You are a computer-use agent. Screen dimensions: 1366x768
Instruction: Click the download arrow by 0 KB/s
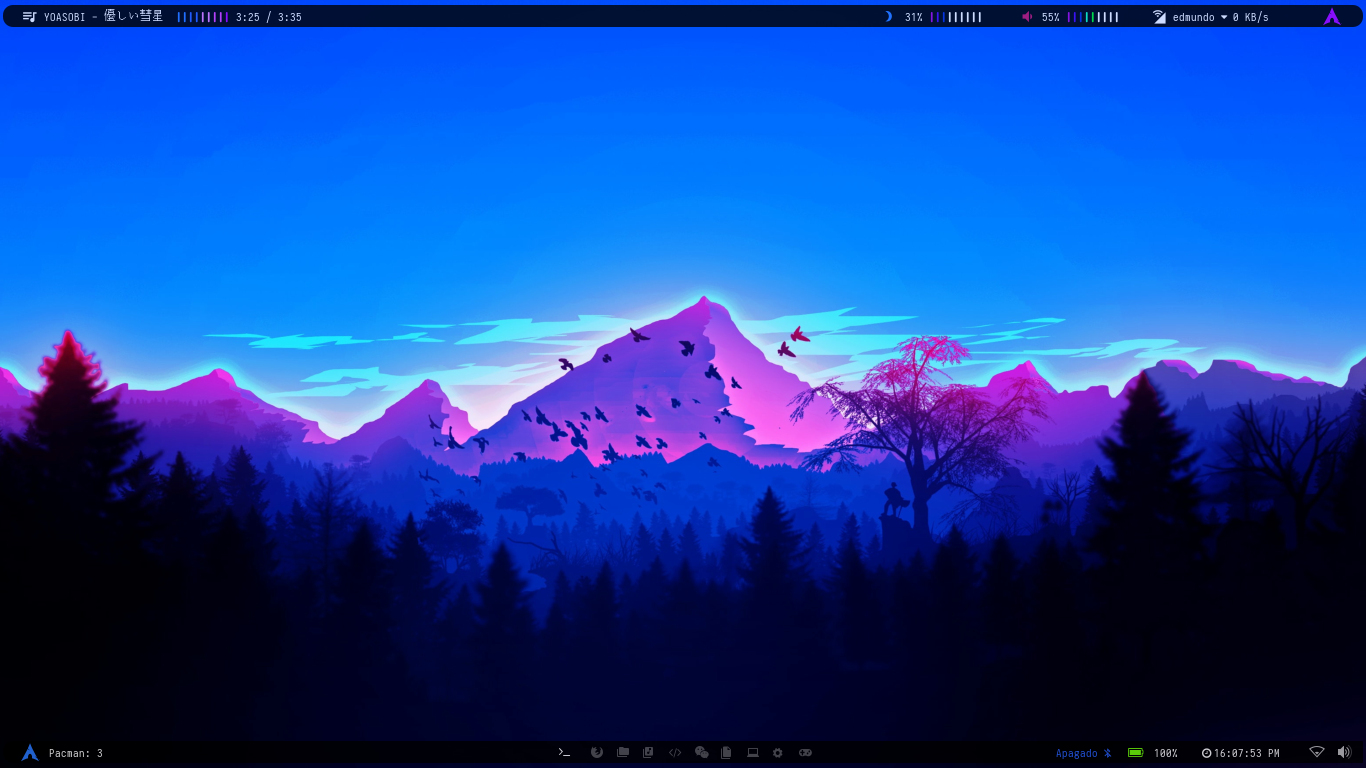coord(1224,17)
